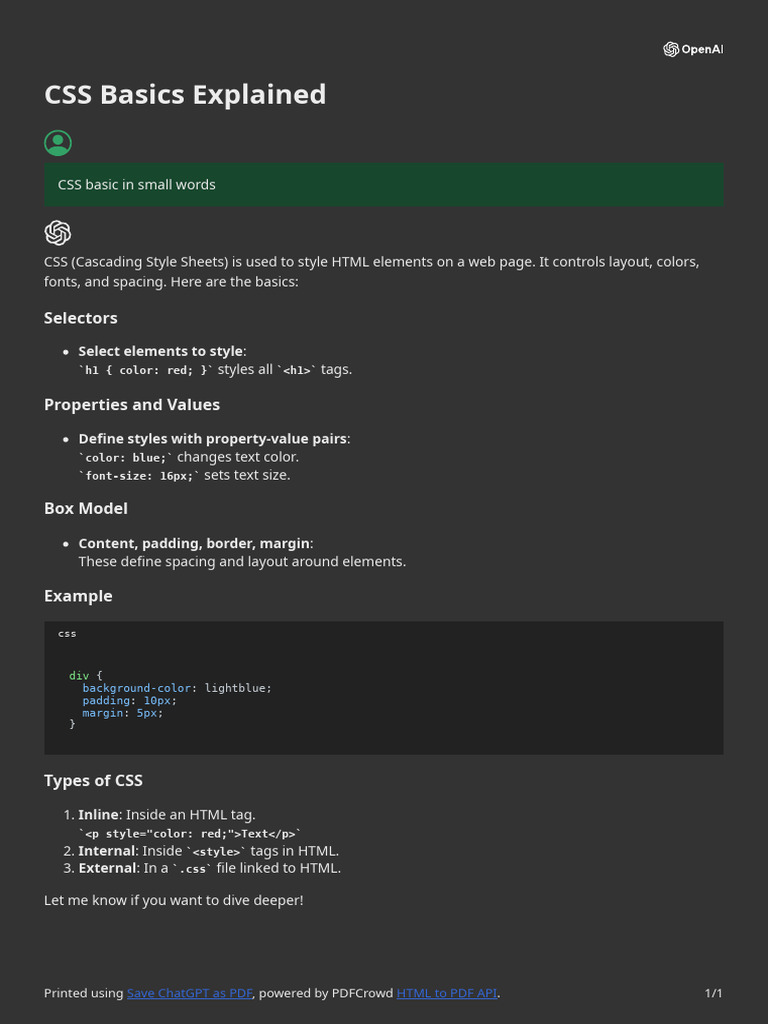This screenshot has width=768, height=1024.
Task: Click the Types of CSS heading
Action: [x=93, y=781]
